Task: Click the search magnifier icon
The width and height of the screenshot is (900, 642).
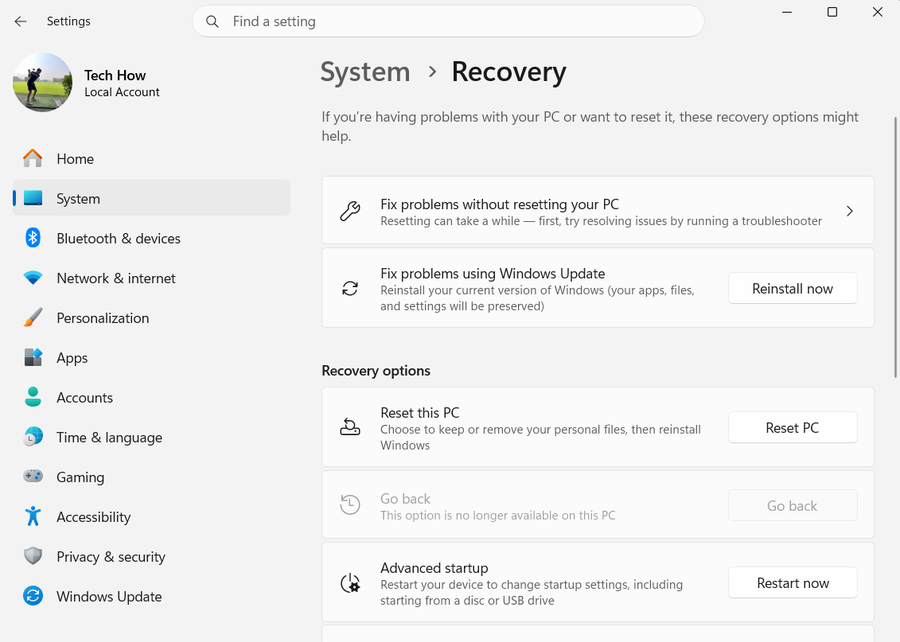Action: tap(212, 22)
